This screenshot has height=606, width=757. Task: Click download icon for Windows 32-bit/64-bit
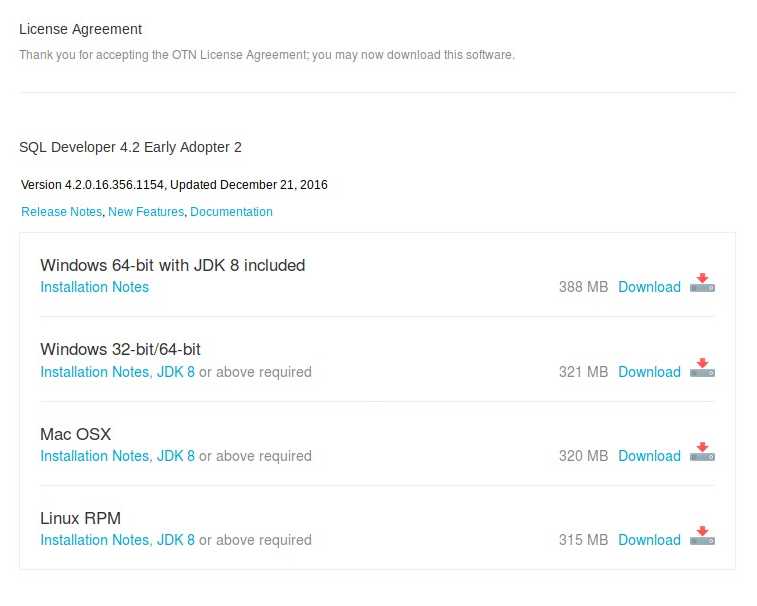tap(702, 369)
